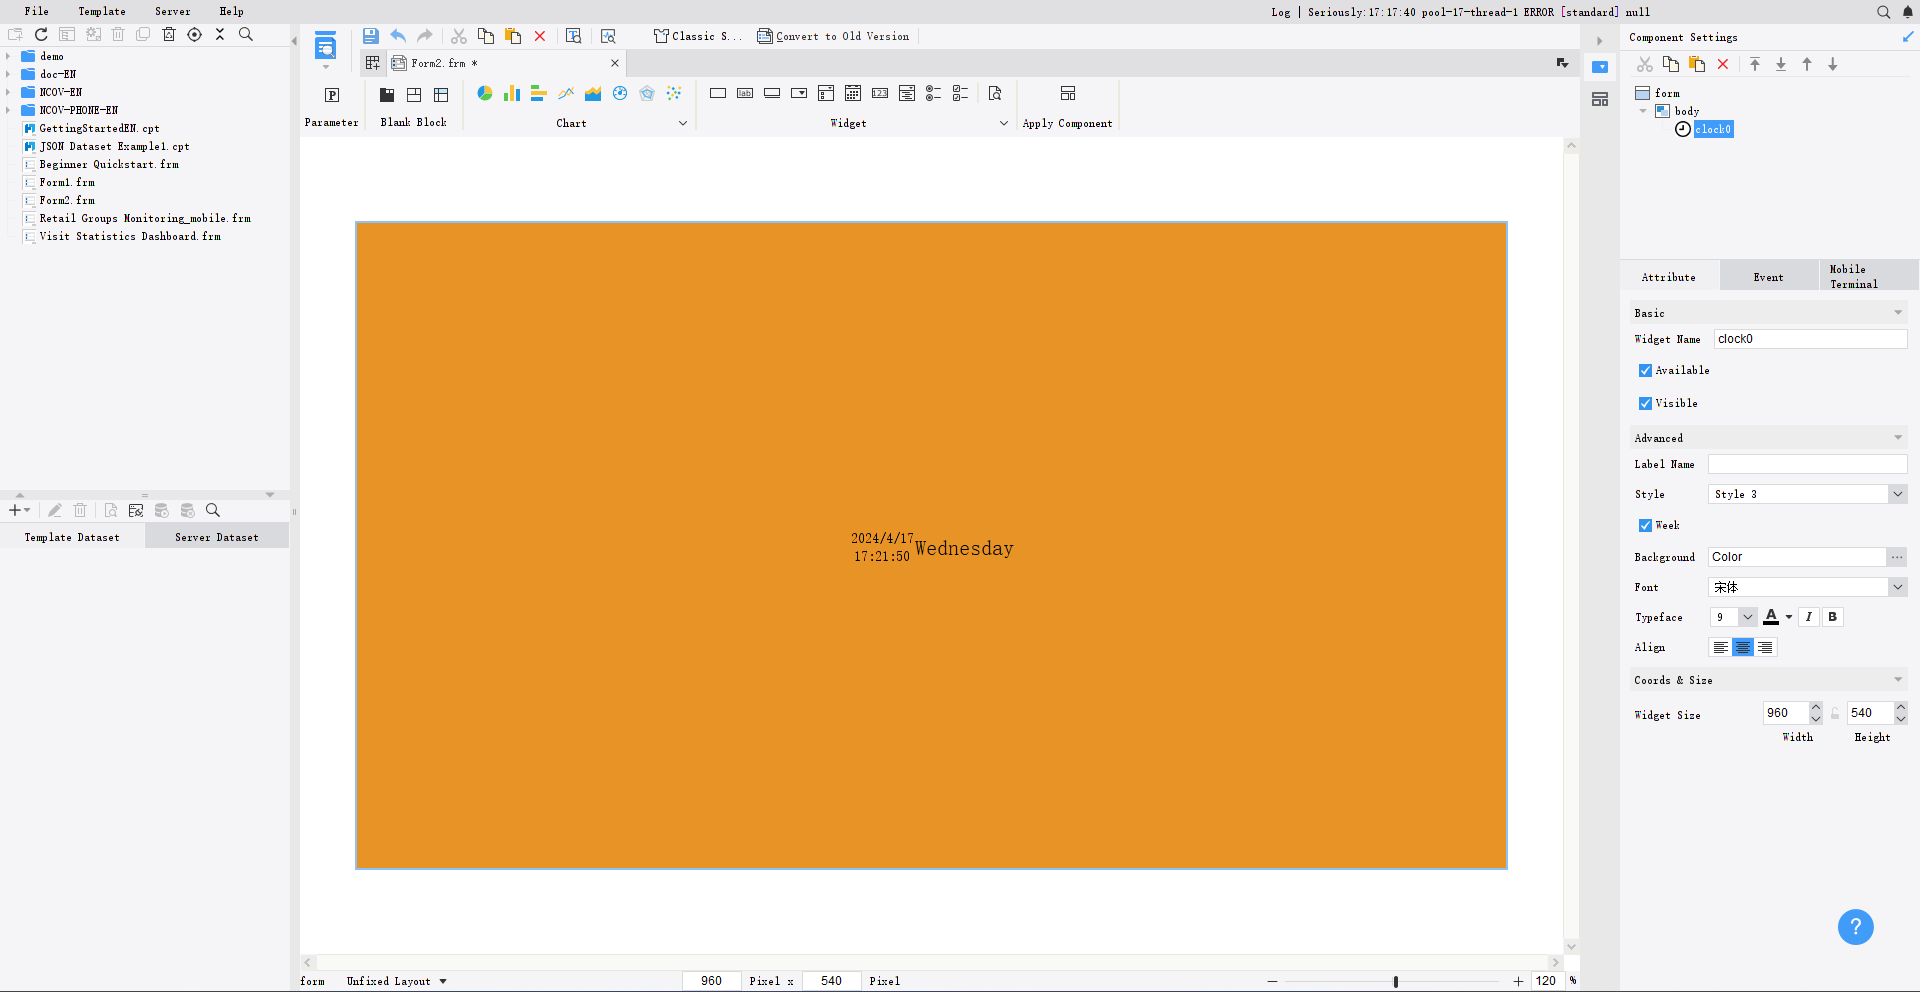Move widget to top layer icon
Viewport: 1920px width, 992px height.
click(1755, 64)
